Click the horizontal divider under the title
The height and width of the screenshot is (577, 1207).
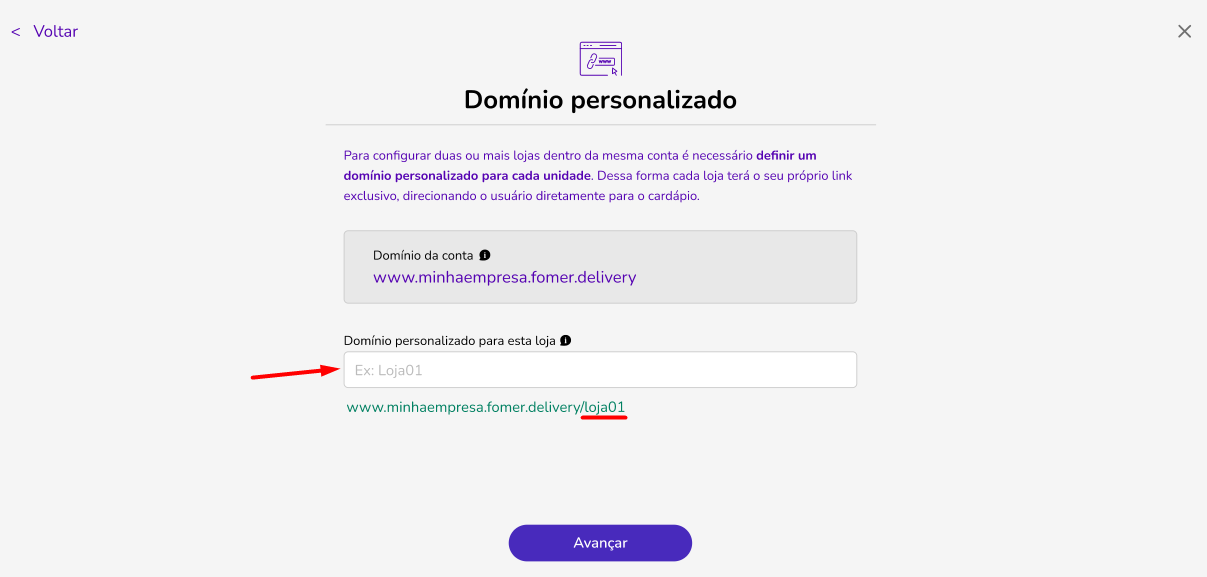(600, 125)
